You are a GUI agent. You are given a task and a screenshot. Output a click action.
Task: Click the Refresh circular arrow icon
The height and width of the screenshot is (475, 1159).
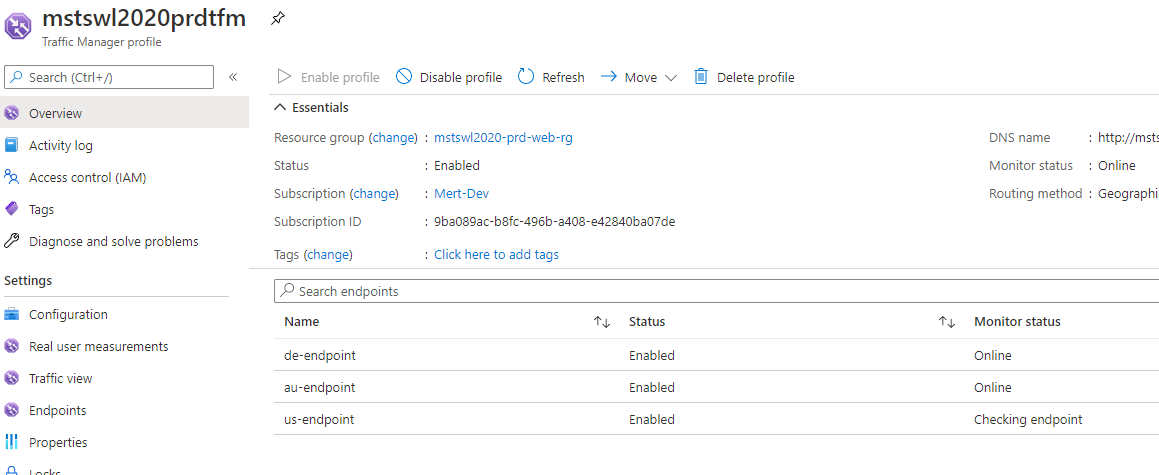tap(526, 77)
